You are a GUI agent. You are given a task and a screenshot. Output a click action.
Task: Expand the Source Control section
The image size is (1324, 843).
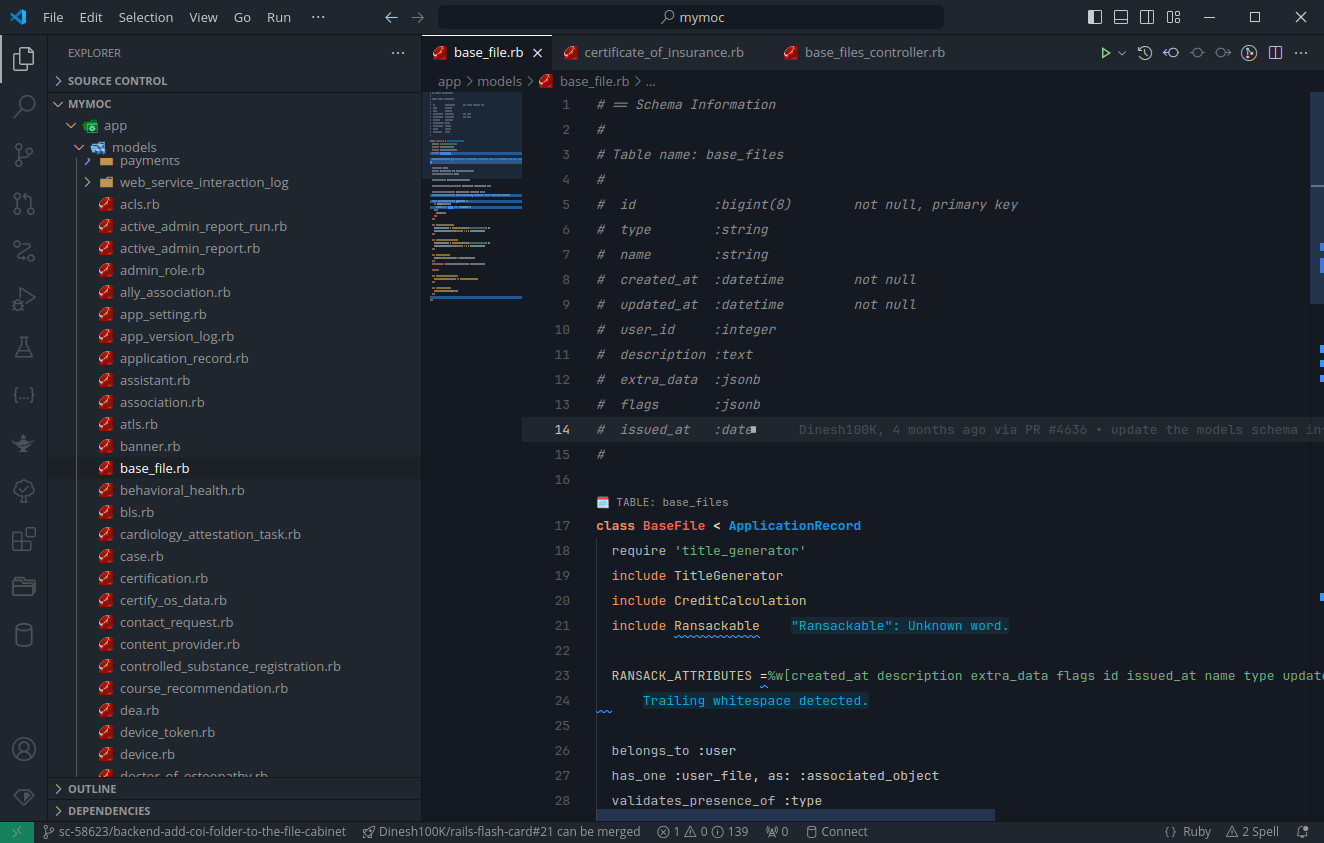[235, 81]
